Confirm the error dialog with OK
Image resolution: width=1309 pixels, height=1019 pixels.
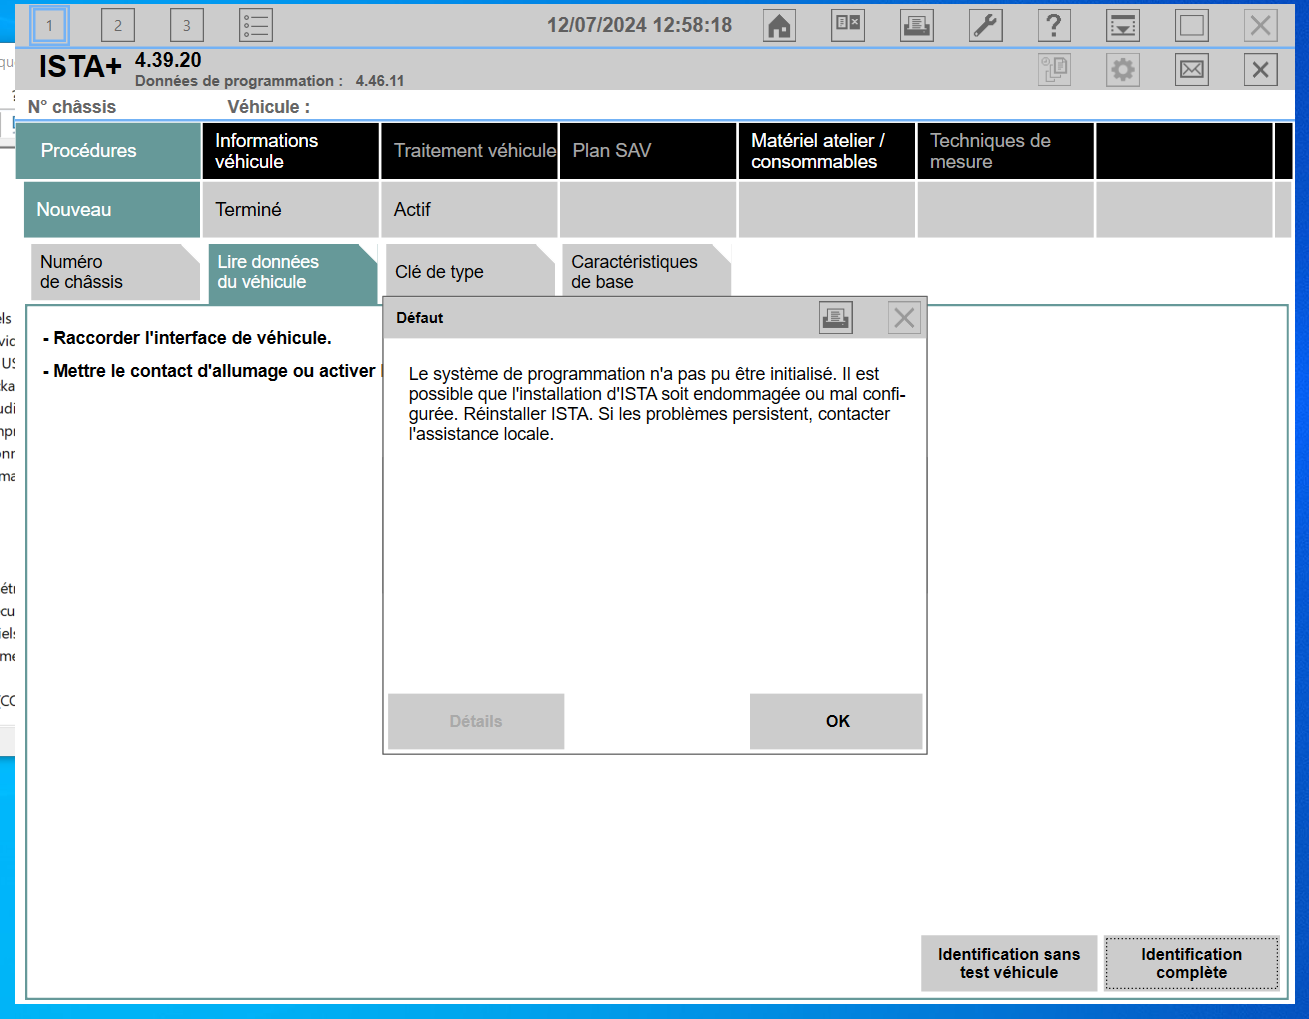(x=836, y=721)
